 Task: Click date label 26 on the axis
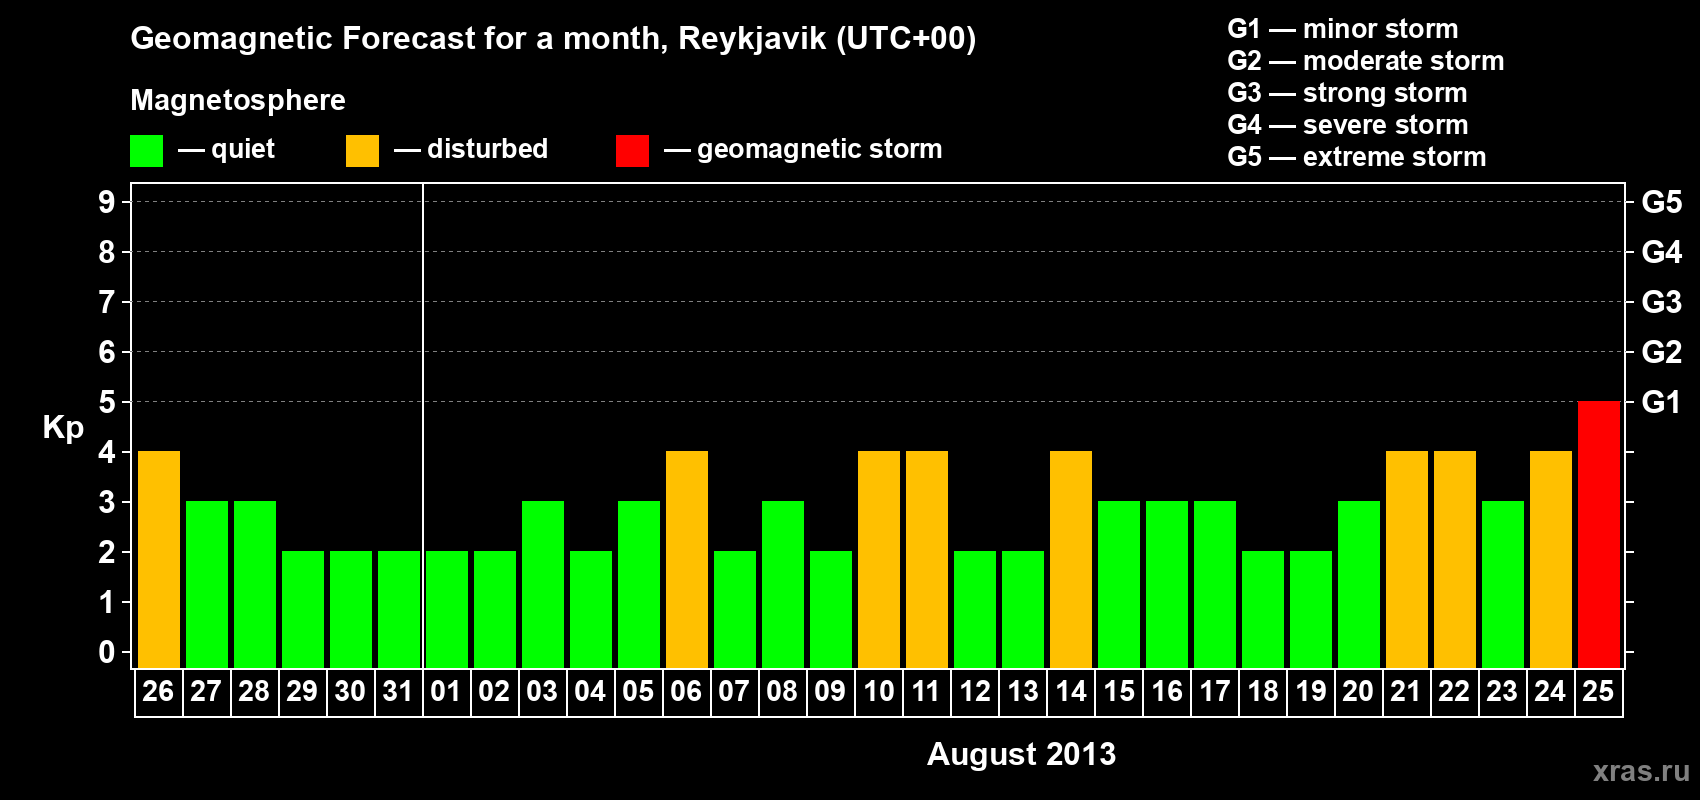pyautogui.click(x=158, y=692)
